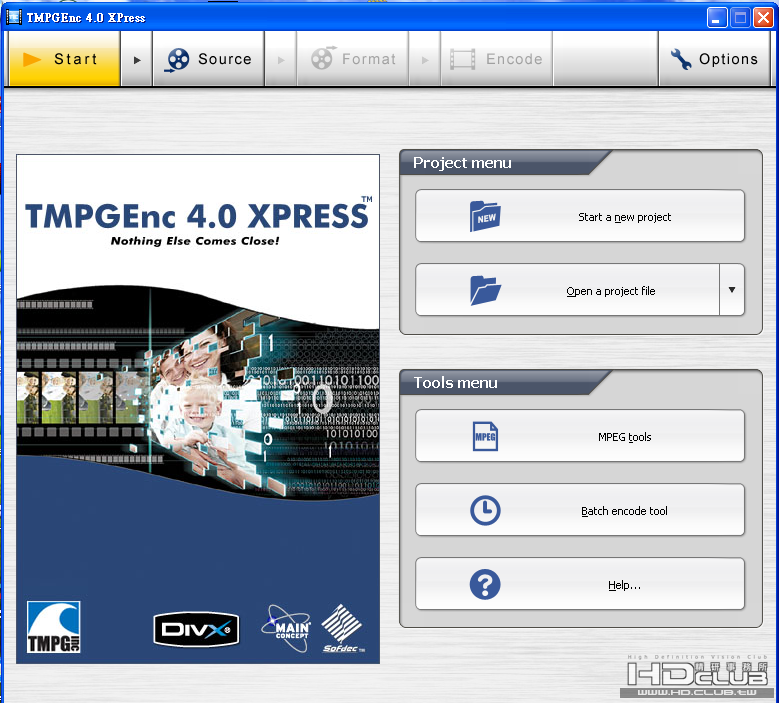Click the arrow between Start and Source
This screenshot has width=779, height=703.
pos(137,60)
